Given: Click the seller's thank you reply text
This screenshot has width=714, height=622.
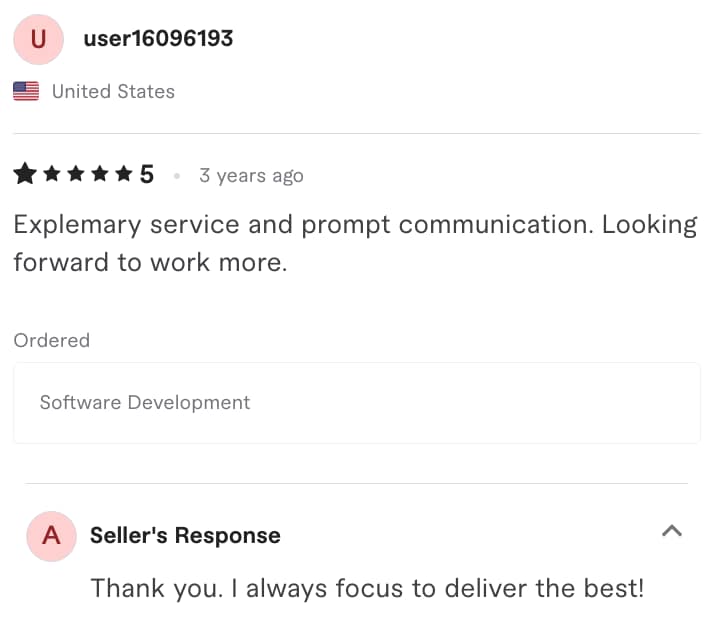Looking at the screenshot, I should [367, 587].
